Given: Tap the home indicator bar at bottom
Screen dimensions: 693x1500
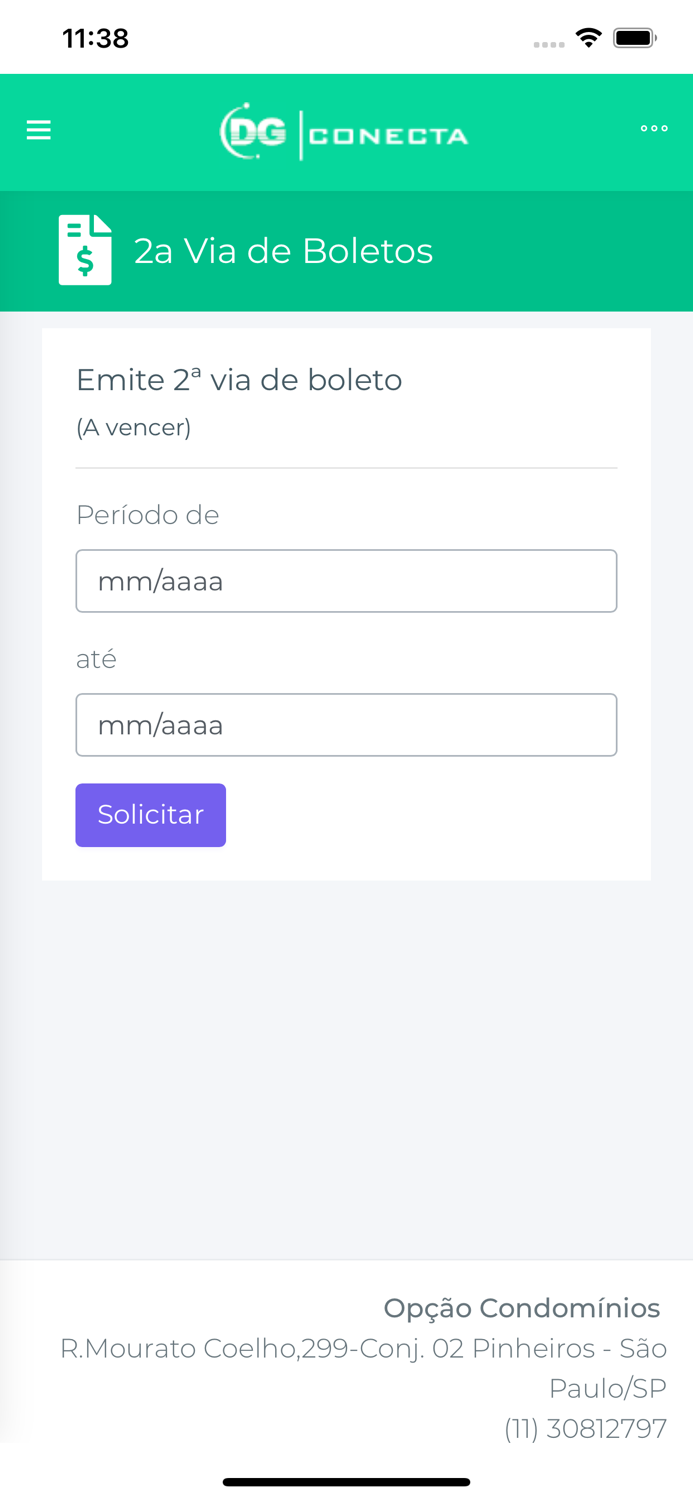Looking at the screenshot, I should [346, 1481].
